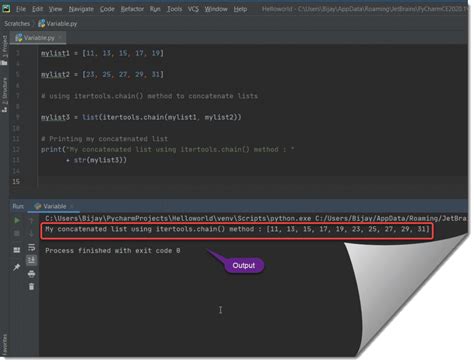Screen dimensions: 474x363
Task: Place the cursor on editor line 15
Action: [233, 182]
